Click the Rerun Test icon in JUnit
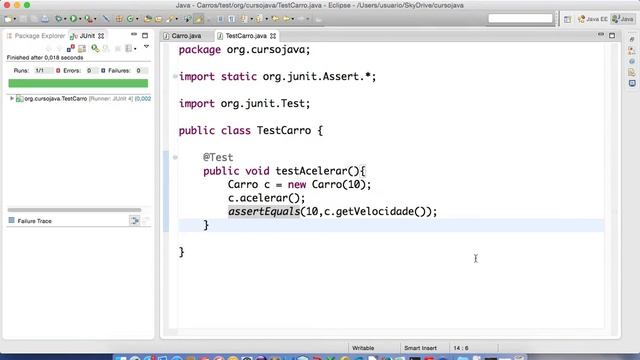This screenshot has width=640, height=360. (95, 49)
